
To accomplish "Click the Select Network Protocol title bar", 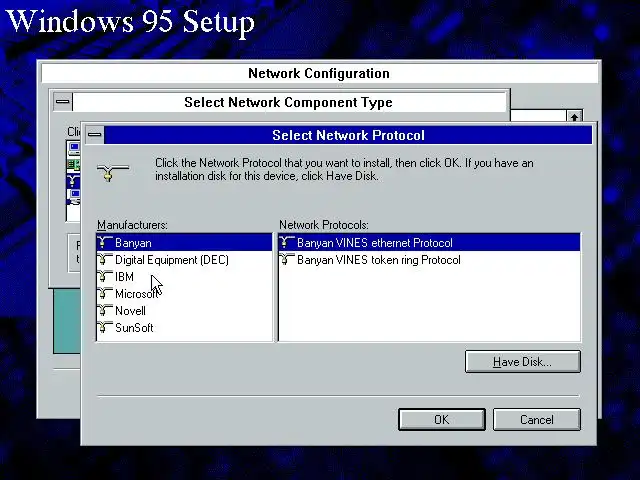I will (x=348, y=135).
